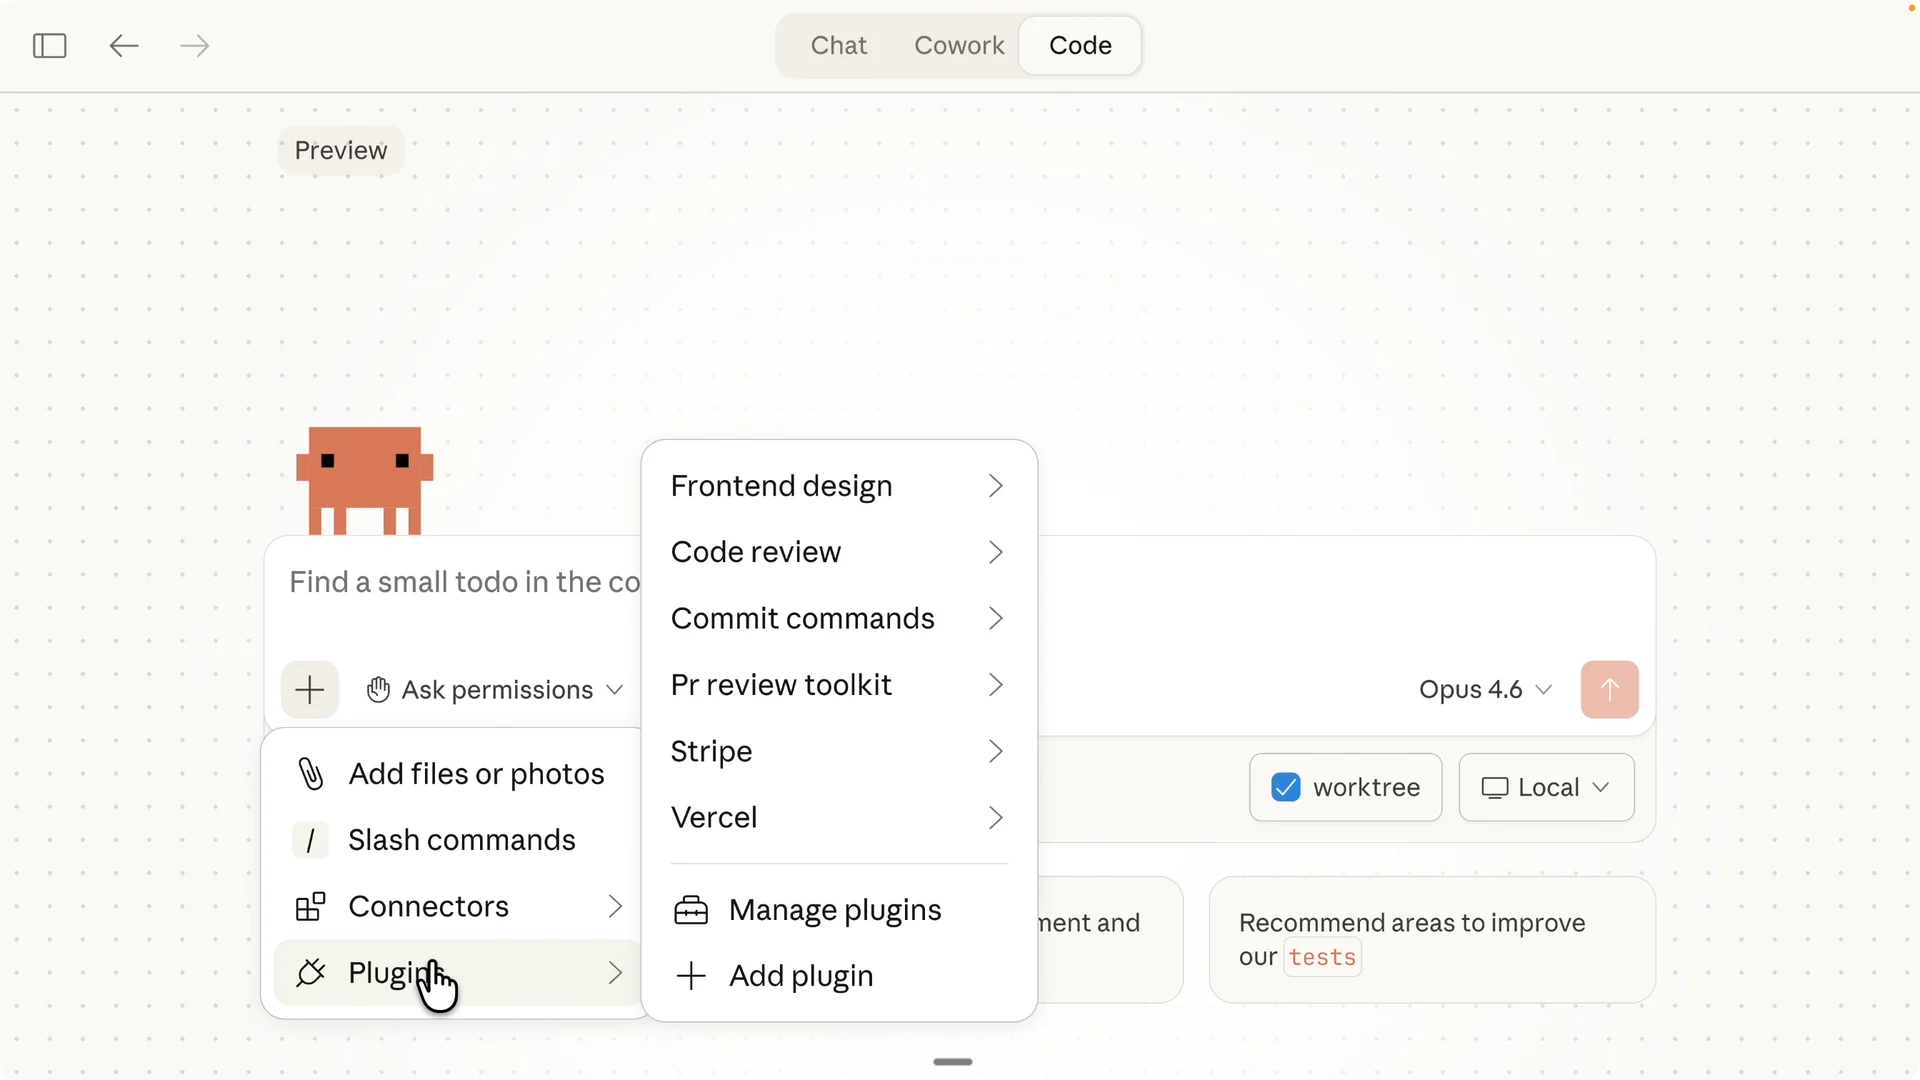The width and height of the screenshot is (1920, 1080).
Task: Click the Connectors blocks icon
Action: (310, 906)
